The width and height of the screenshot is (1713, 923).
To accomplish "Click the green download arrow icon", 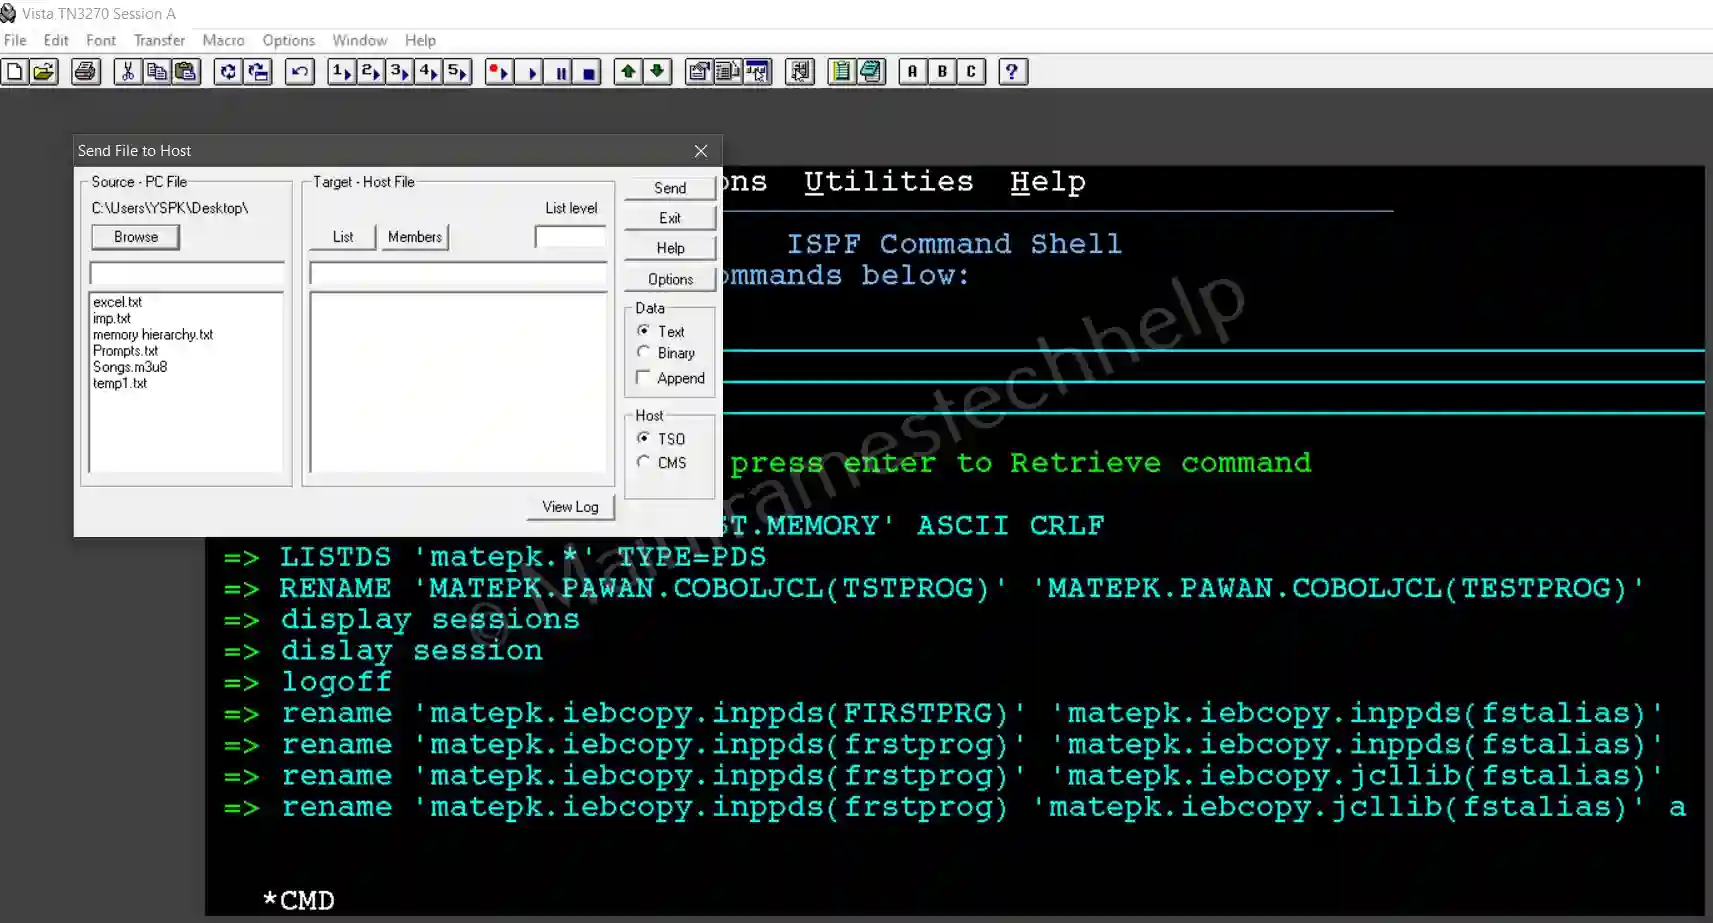I will (657, 72).
